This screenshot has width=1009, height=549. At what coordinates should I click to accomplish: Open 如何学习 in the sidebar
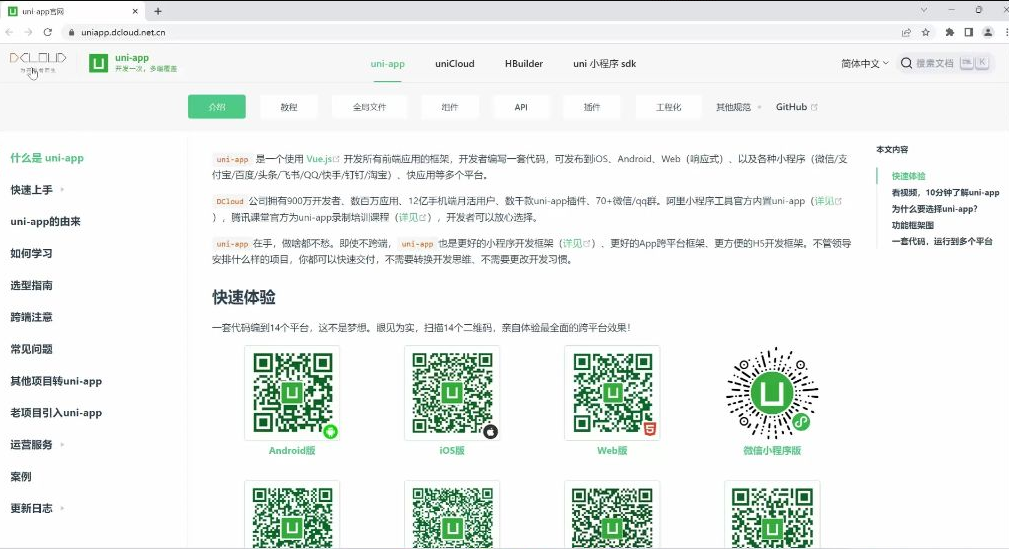tap(31, 254)
